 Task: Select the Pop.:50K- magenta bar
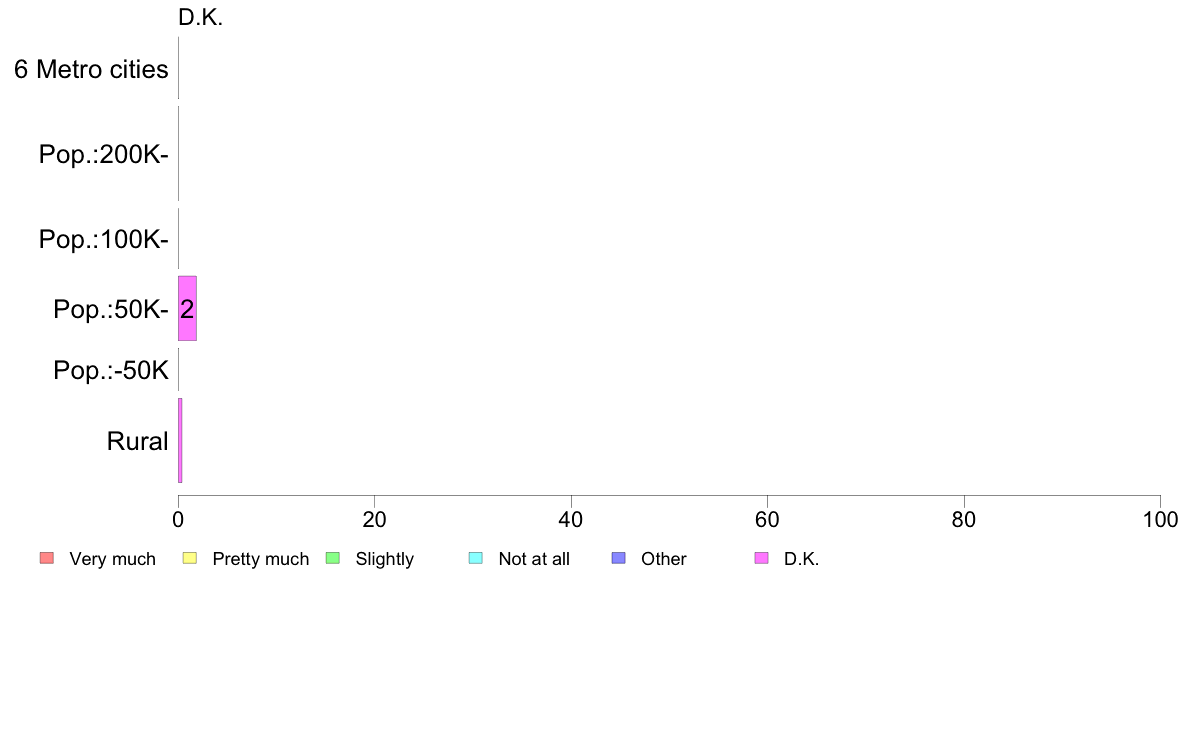point(188,308)
